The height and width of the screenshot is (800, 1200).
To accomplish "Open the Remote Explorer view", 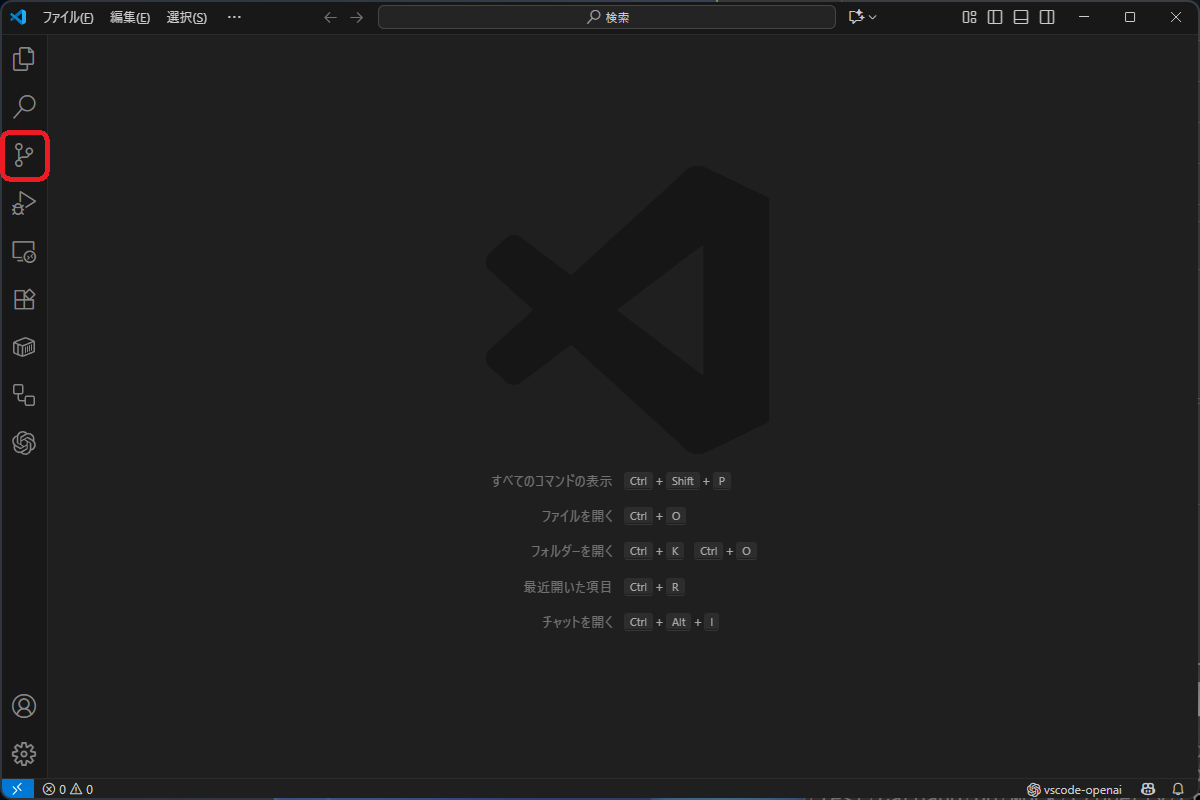I will [24, 251].
